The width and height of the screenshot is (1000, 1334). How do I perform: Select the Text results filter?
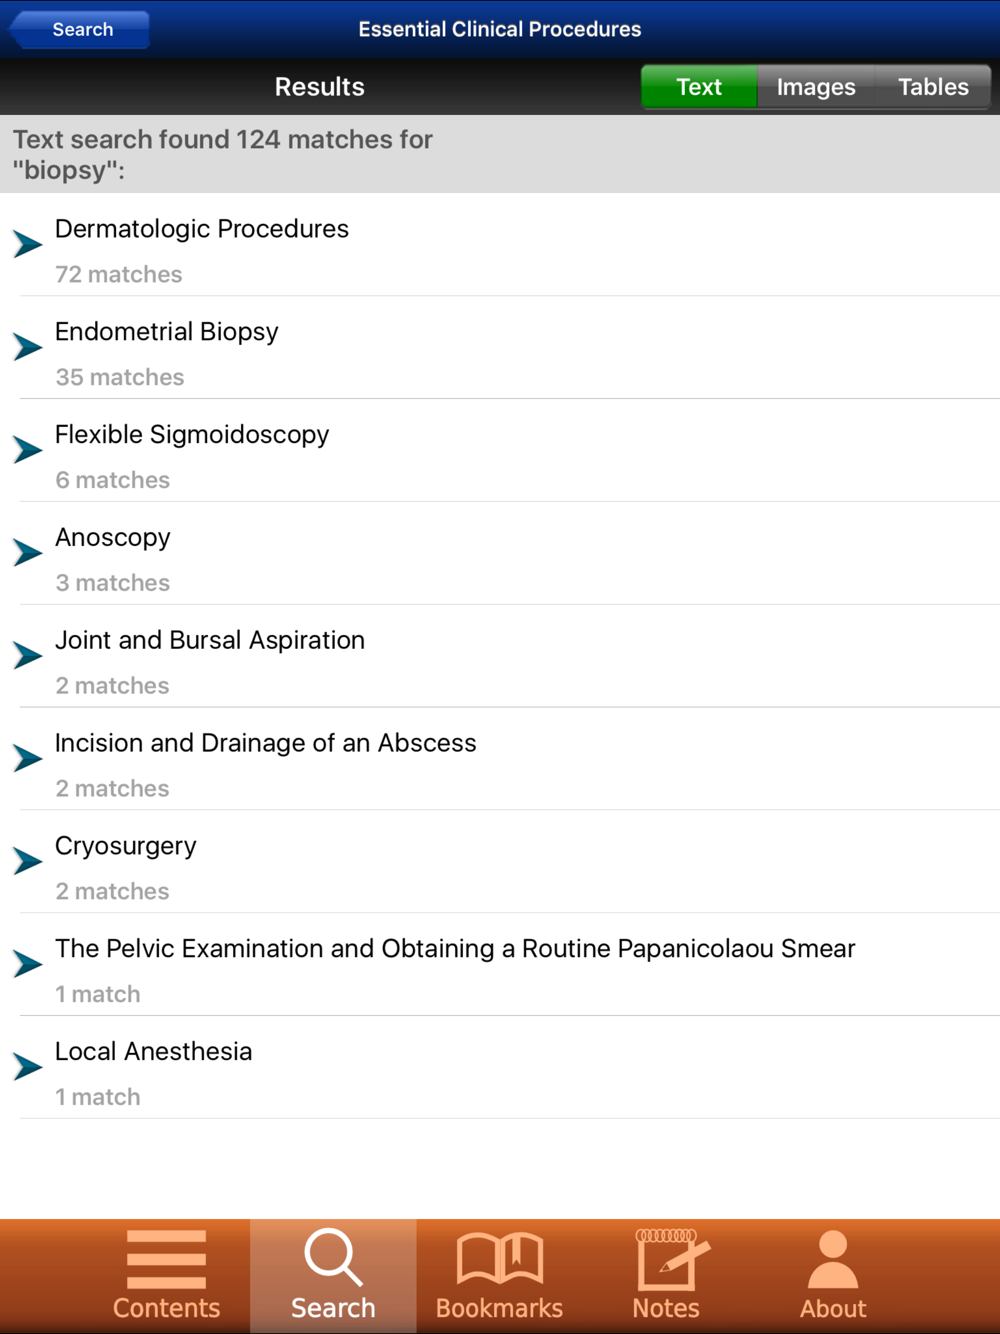699,87
